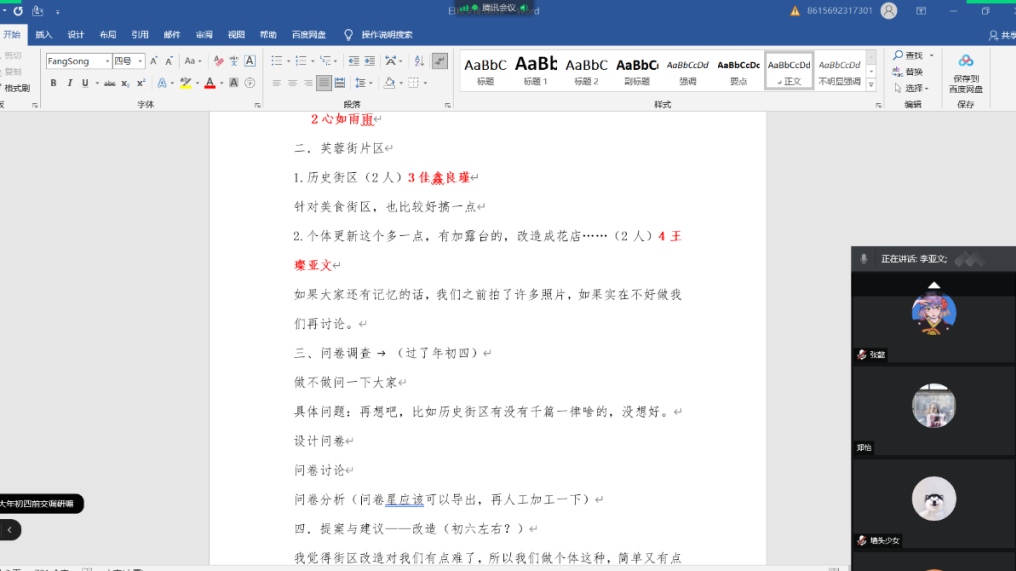This screenshot has width=1016, height=571.
Task: Click the yellow text highlight color button
Action: pos(185,83)
